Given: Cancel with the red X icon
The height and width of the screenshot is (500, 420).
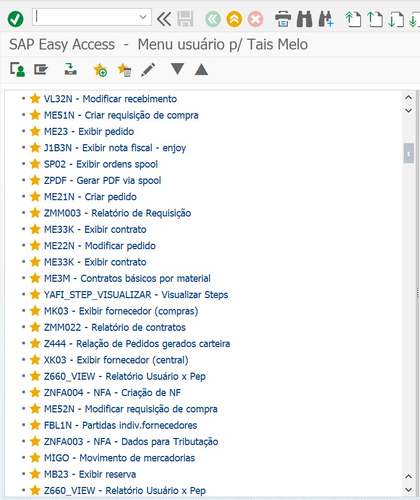Looking at the screenshot, I should [x=256, y=19].
